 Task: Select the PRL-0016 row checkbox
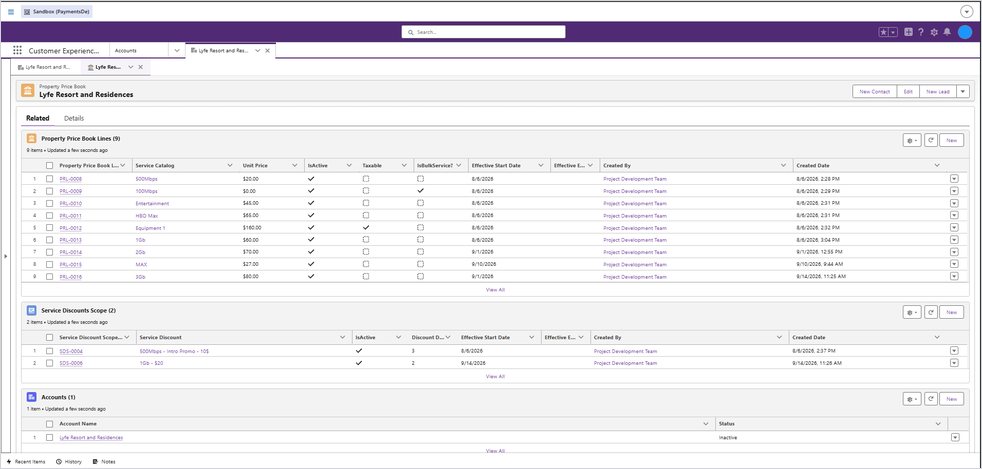click(x=49, y=277)
